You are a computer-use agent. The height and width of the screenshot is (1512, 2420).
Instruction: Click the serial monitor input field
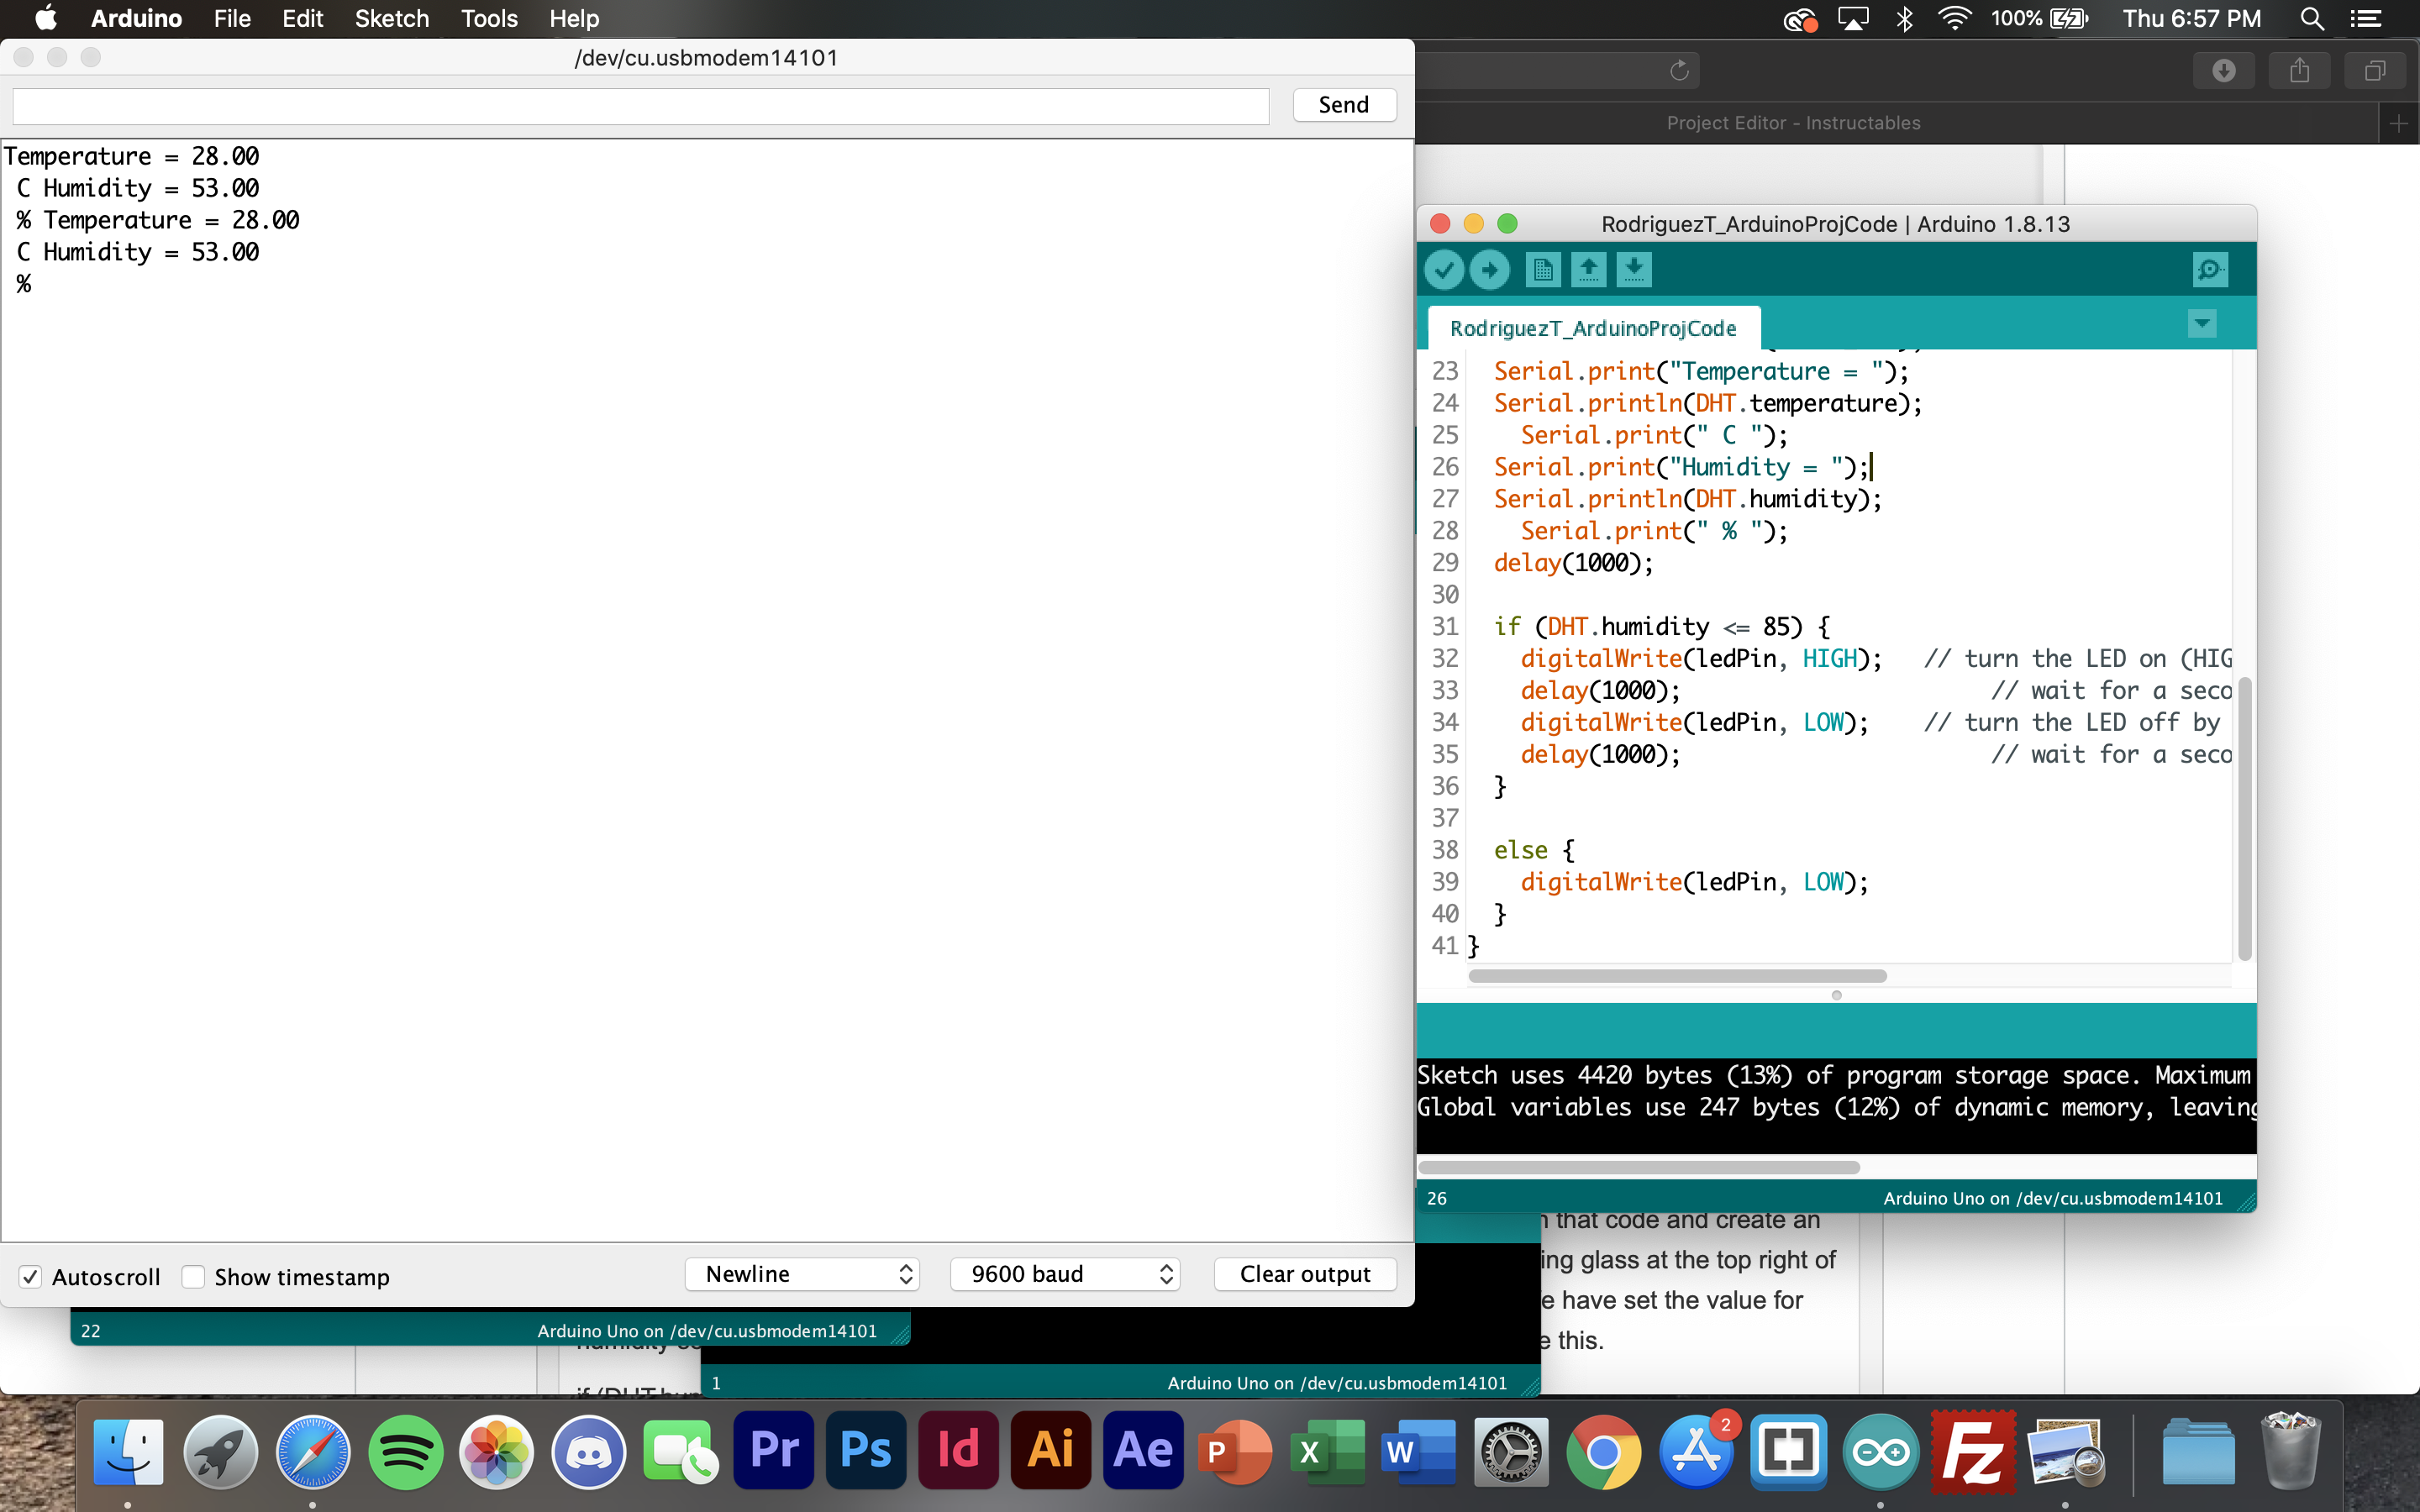(x=640, y=106)
